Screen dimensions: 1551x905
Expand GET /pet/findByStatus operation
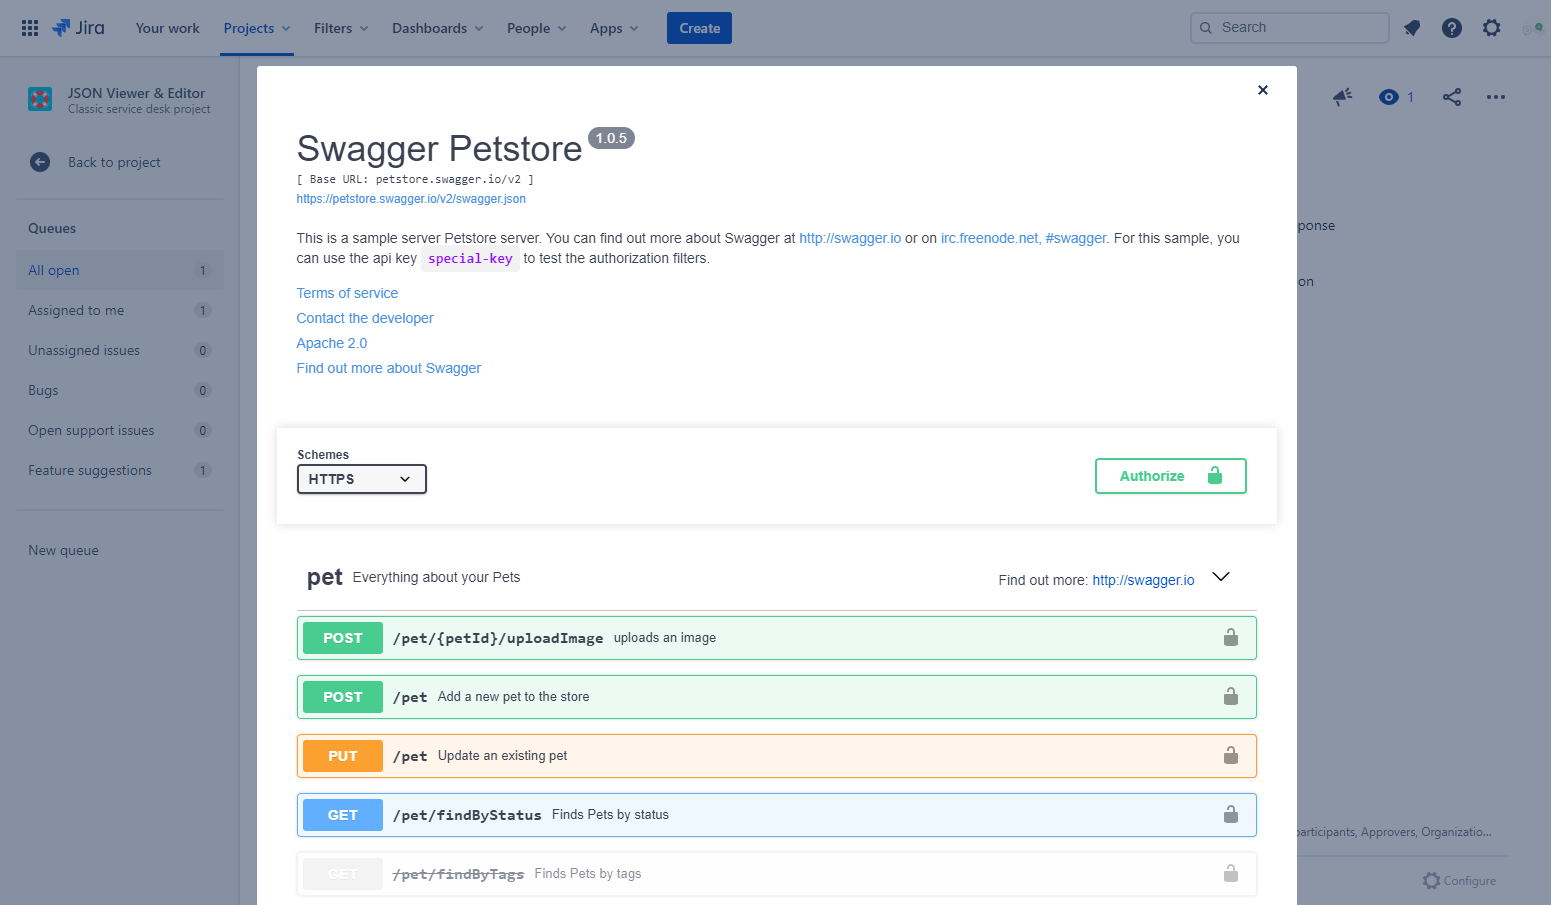point(777,815)
